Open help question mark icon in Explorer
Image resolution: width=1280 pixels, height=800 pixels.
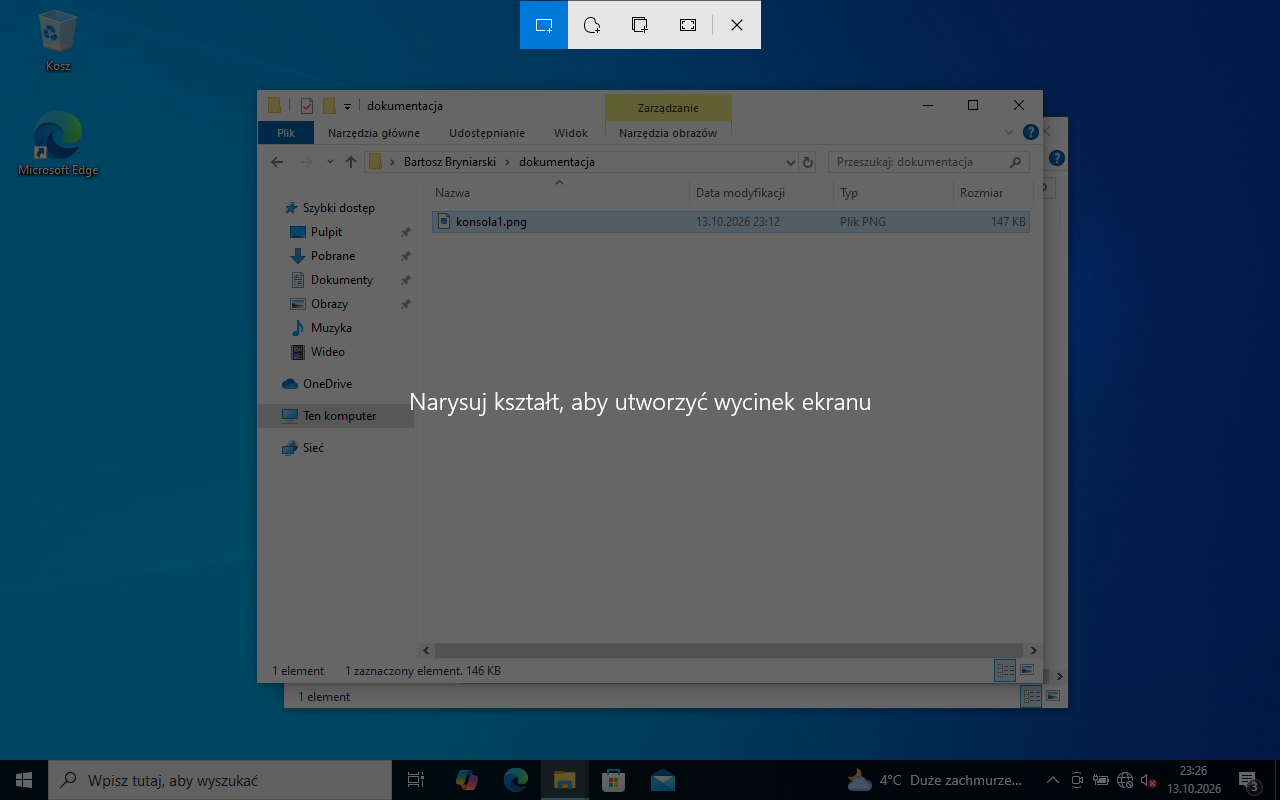point(1030,132)
